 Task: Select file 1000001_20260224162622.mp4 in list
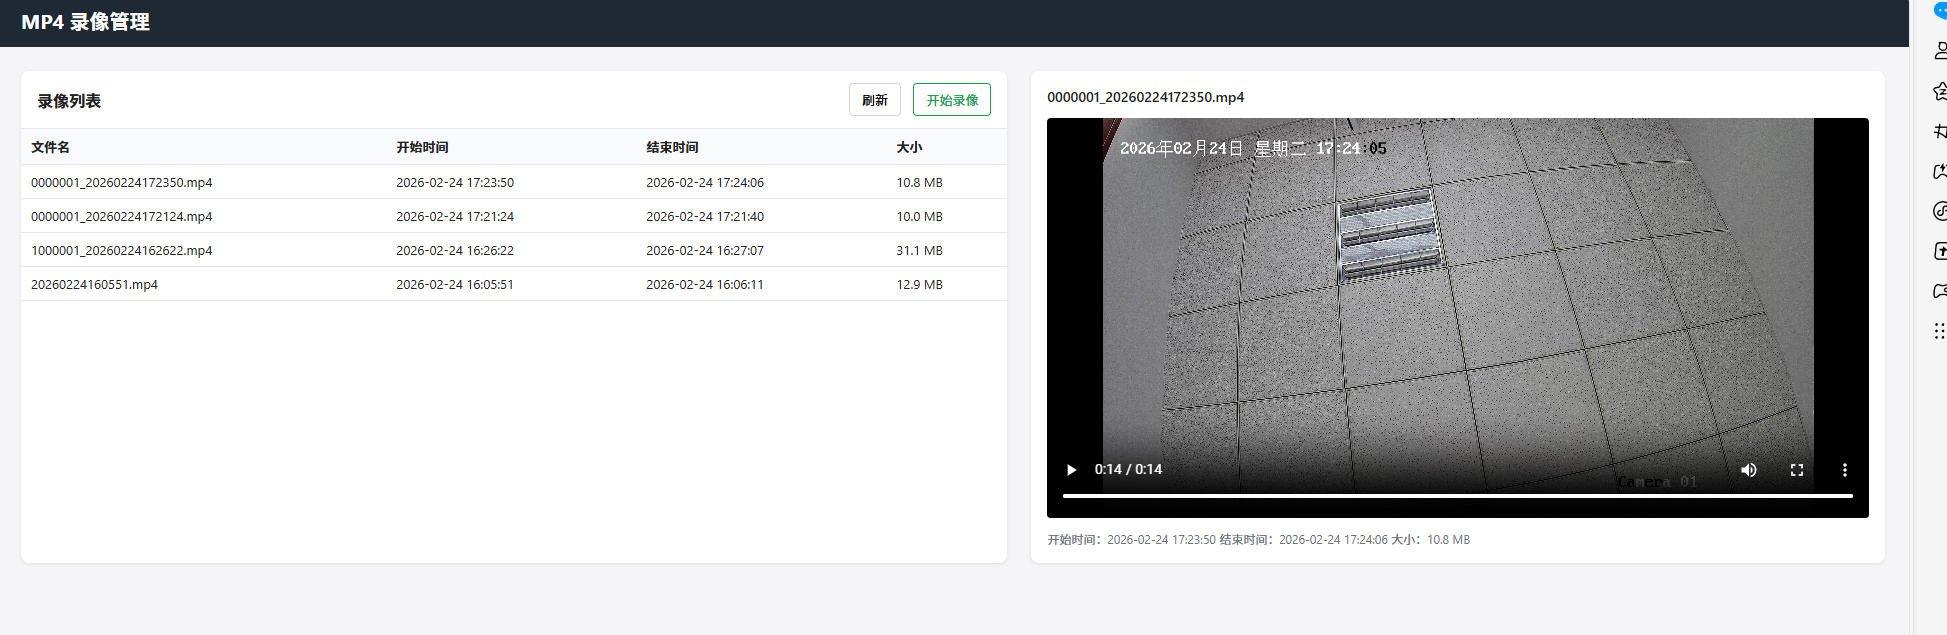point(122,250)
